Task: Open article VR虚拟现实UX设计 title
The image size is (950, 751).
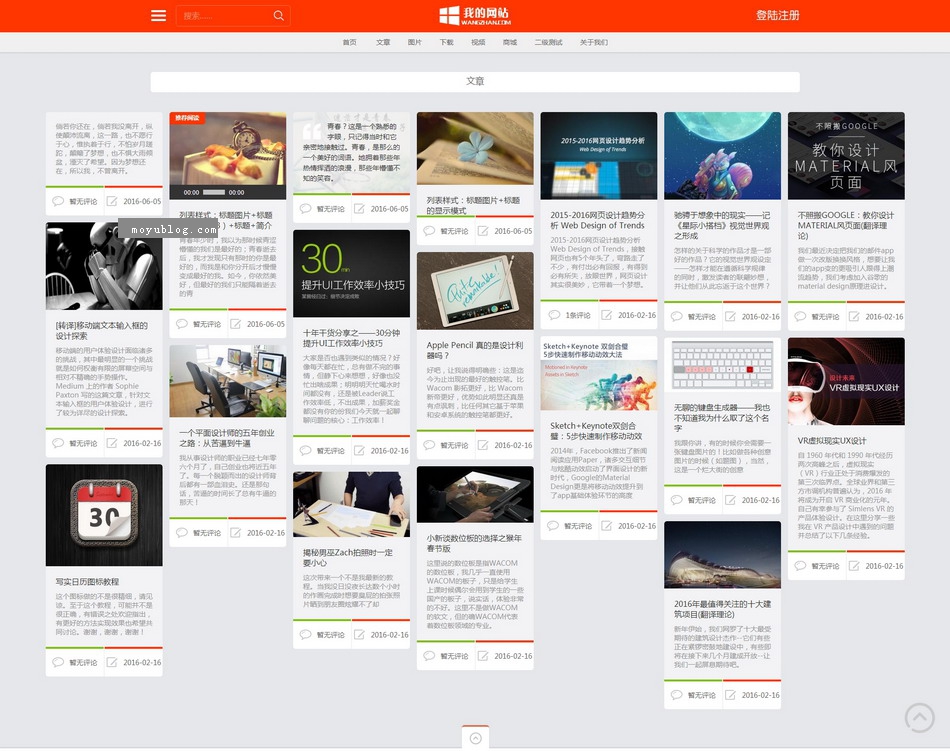Action: [832, 440]
